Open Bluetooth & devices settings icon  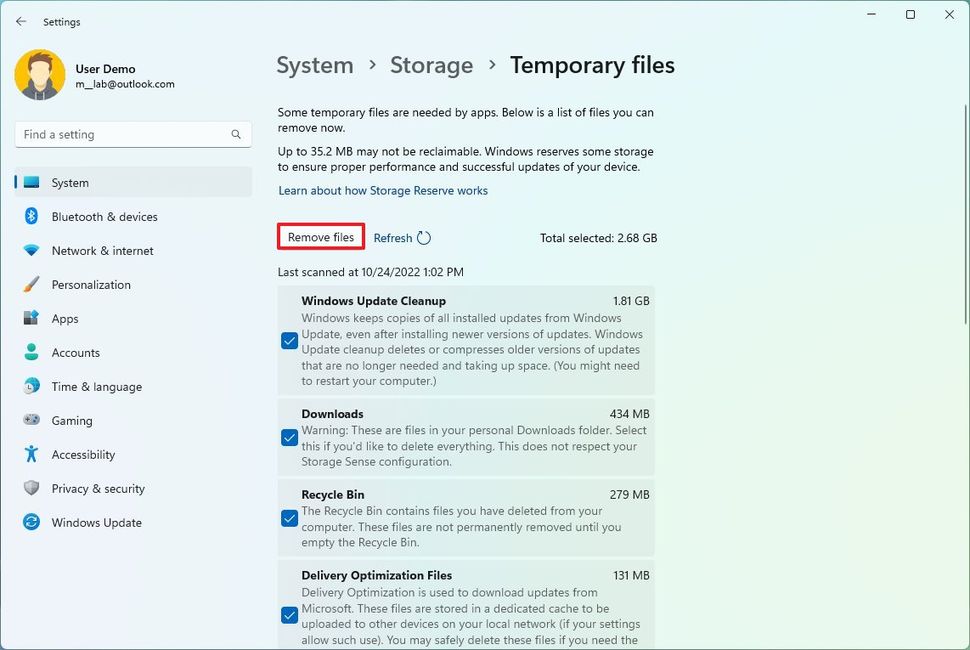31,216
